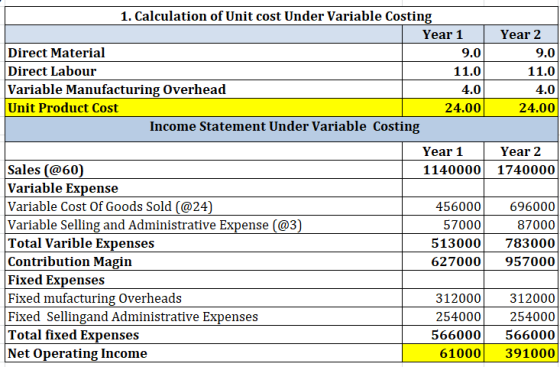Click 'Total Varible Expenses' label cell

[x=204, y=243]
